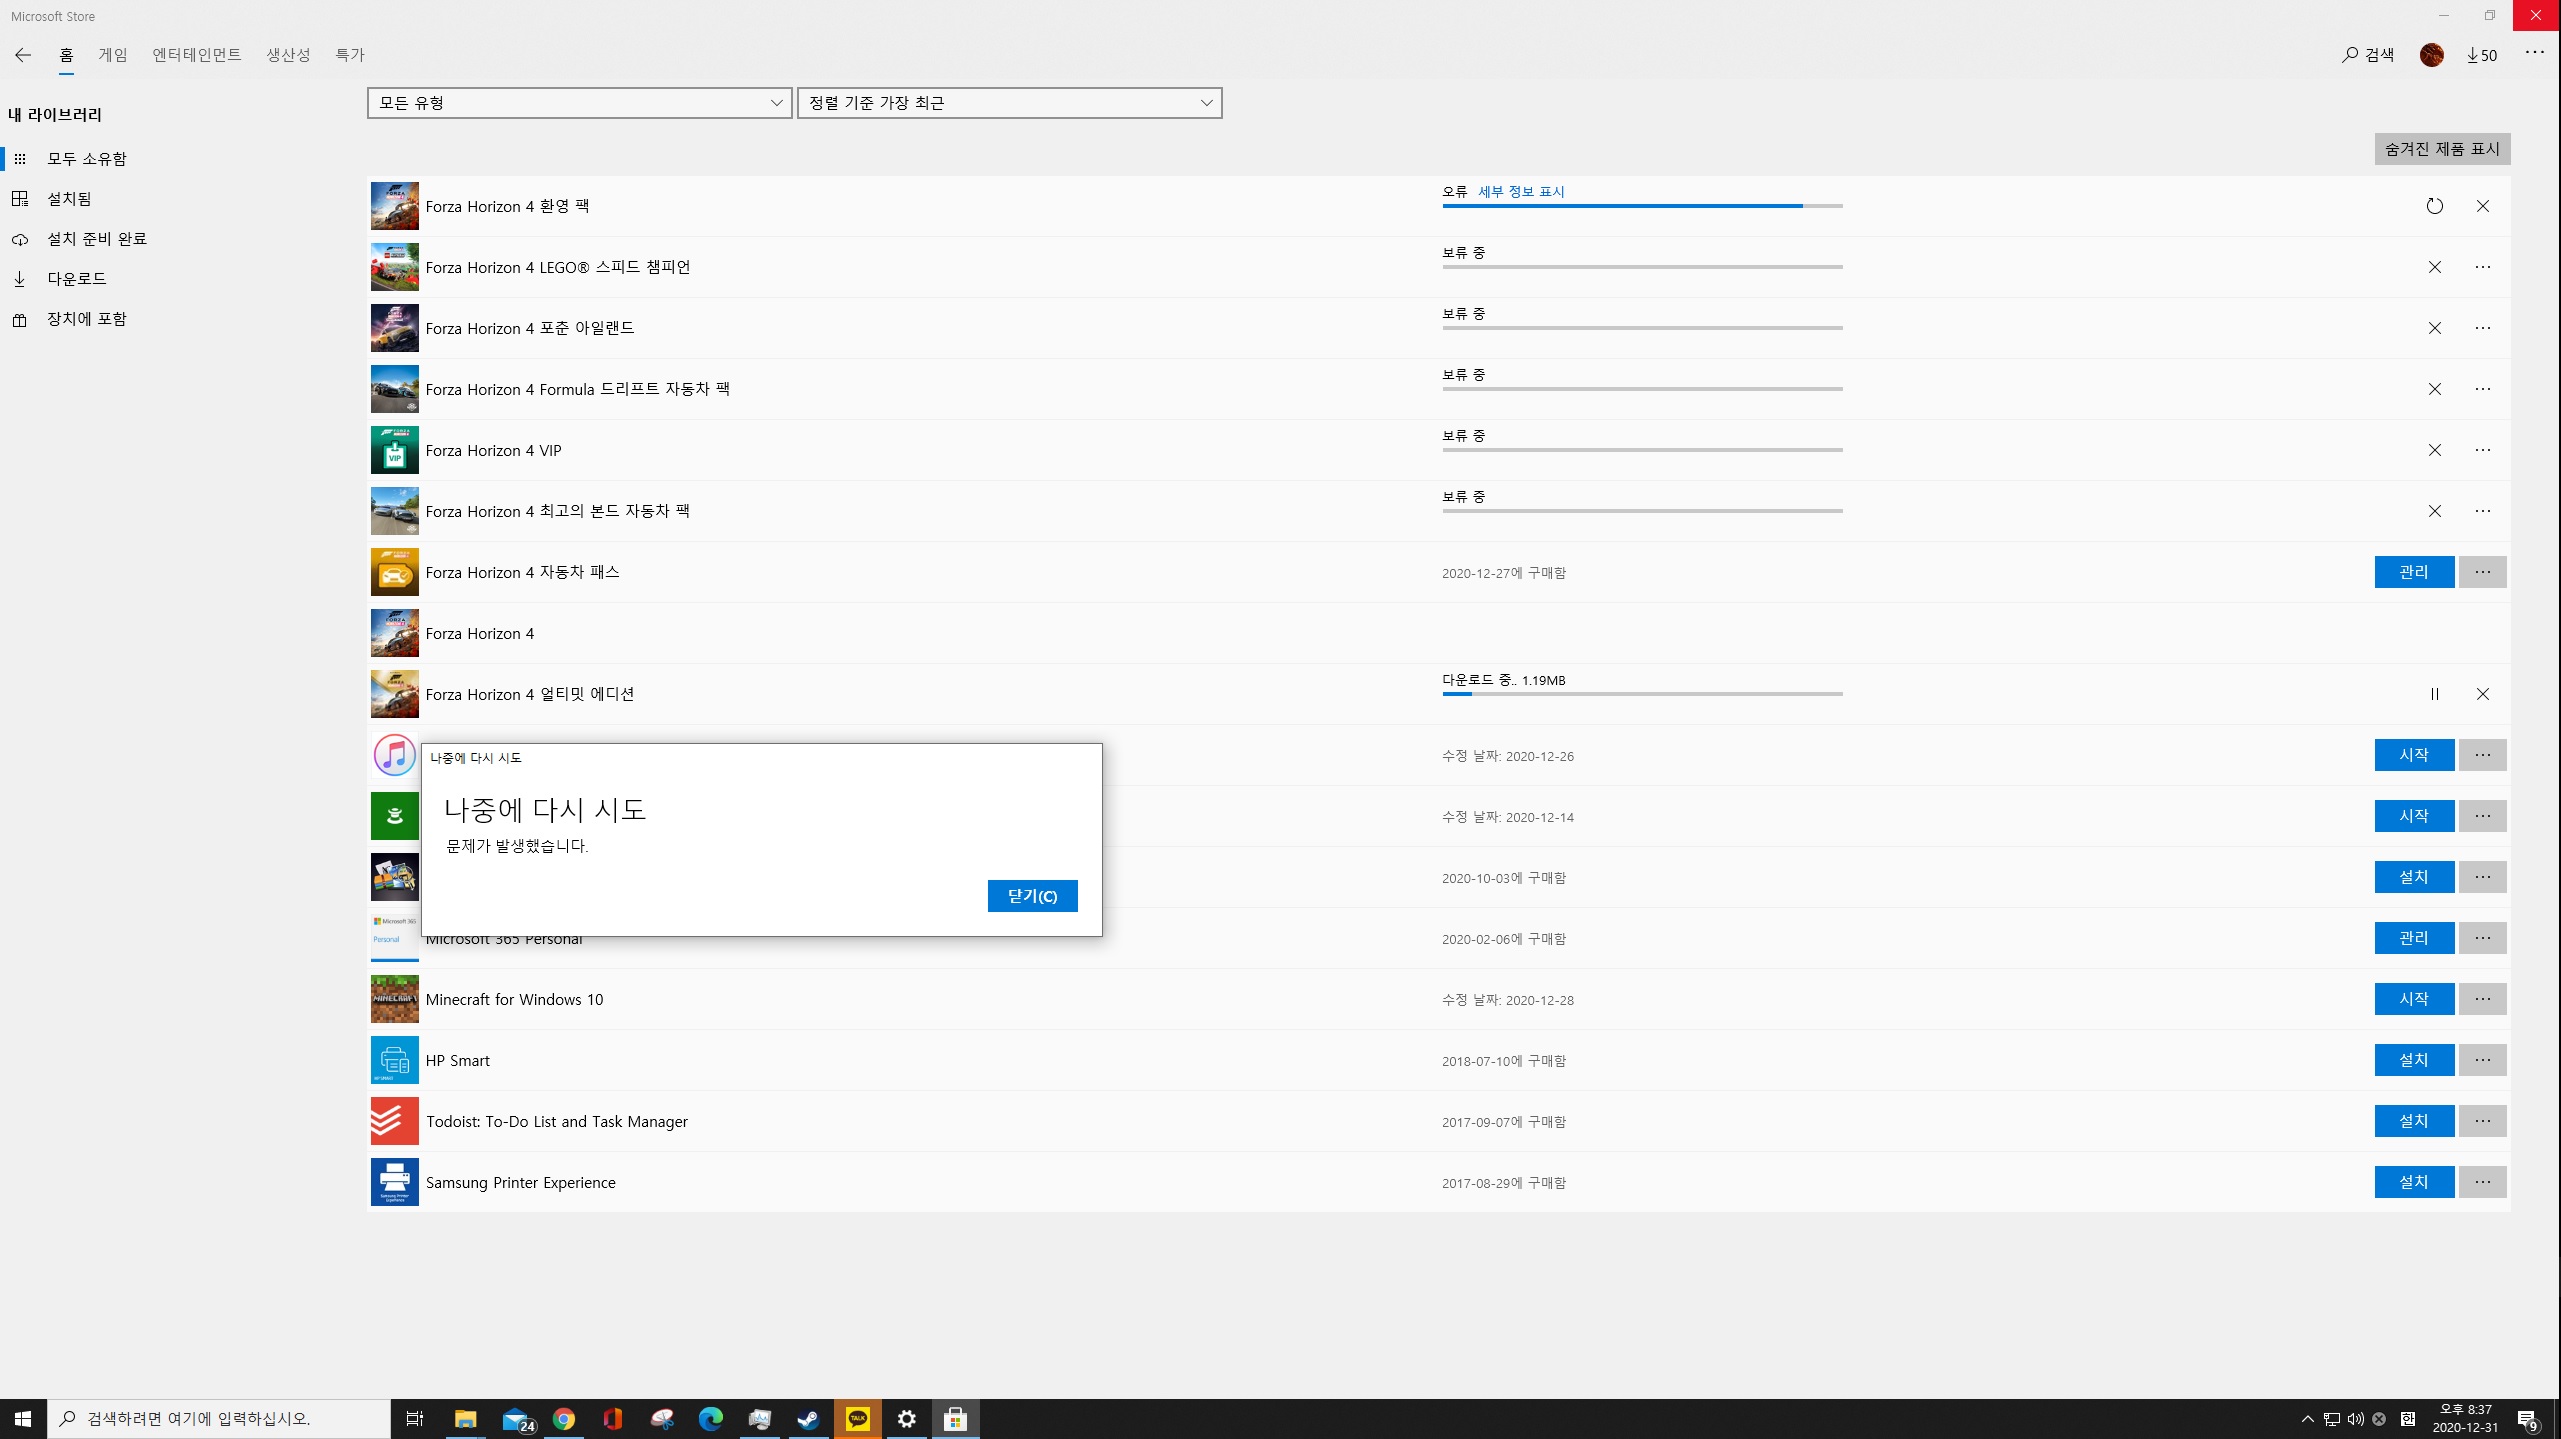Cancel Forza Horizon 4 포춘 아일랜드 download

pyautogui.click(x=2434, y=328)
